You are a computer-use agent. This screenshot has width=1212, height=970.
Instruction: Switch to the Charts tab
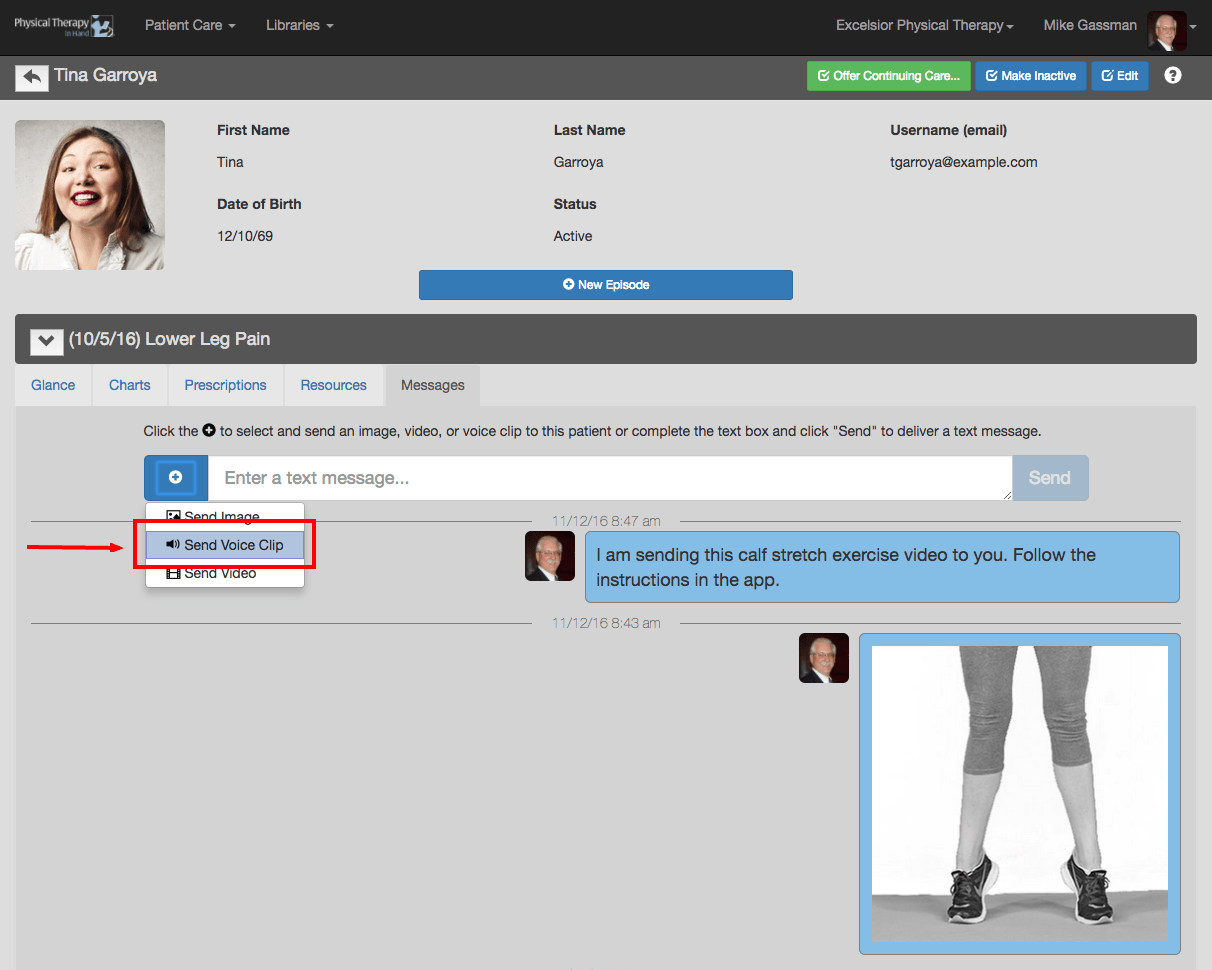(x=130, y=385)
